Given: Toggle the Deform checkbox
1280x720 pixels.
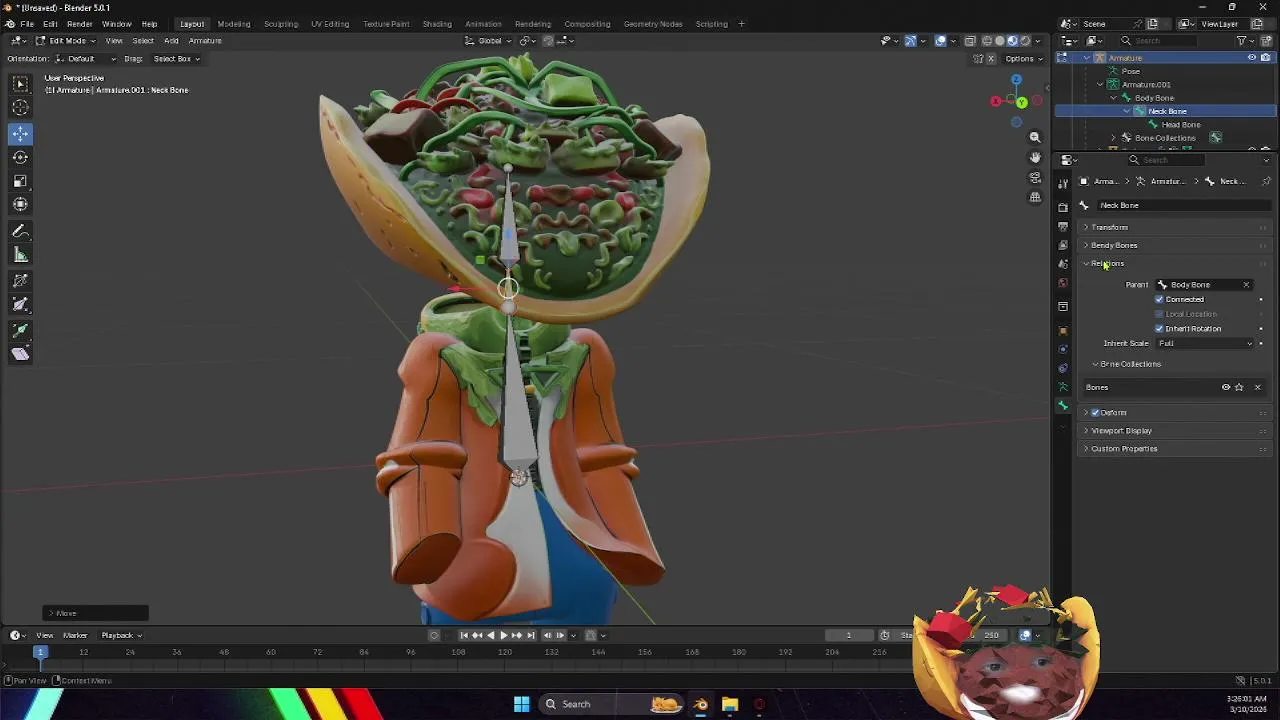Looking at the screenshot, I should coord(1096,412).
